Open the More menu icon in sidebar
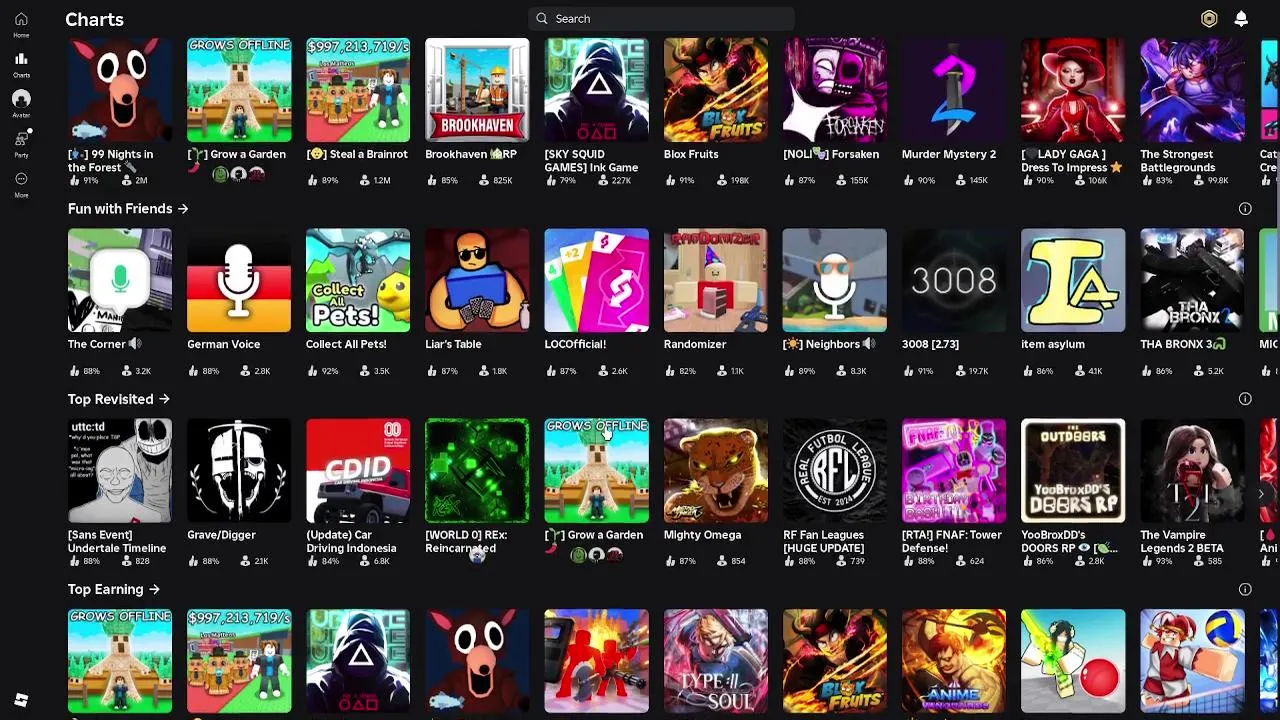Viewport: 1280px width, 720px height. tap(21, 179)
